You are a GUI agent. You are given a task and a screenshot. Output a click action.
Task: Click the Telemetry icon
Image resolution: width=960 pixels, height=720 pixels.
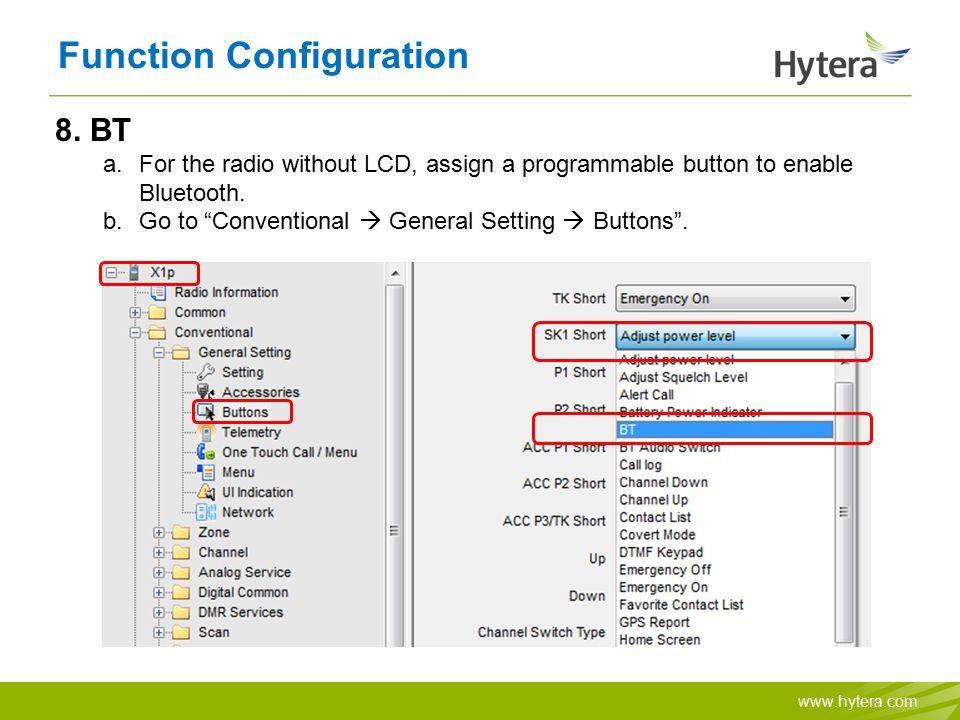pos(206,432)
